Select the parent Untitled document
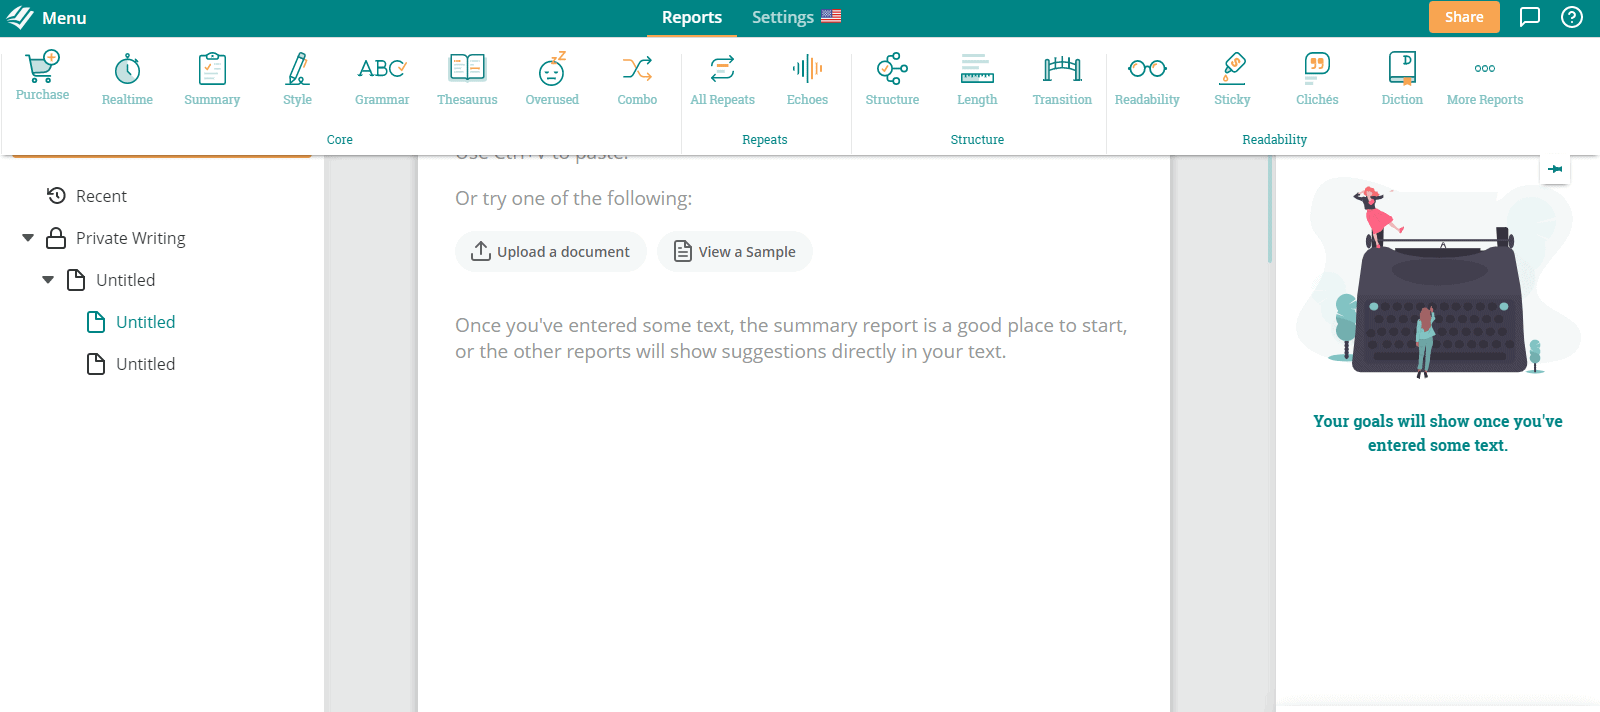The height and width of the screenshot is (712, 1600). coord(111,280)
